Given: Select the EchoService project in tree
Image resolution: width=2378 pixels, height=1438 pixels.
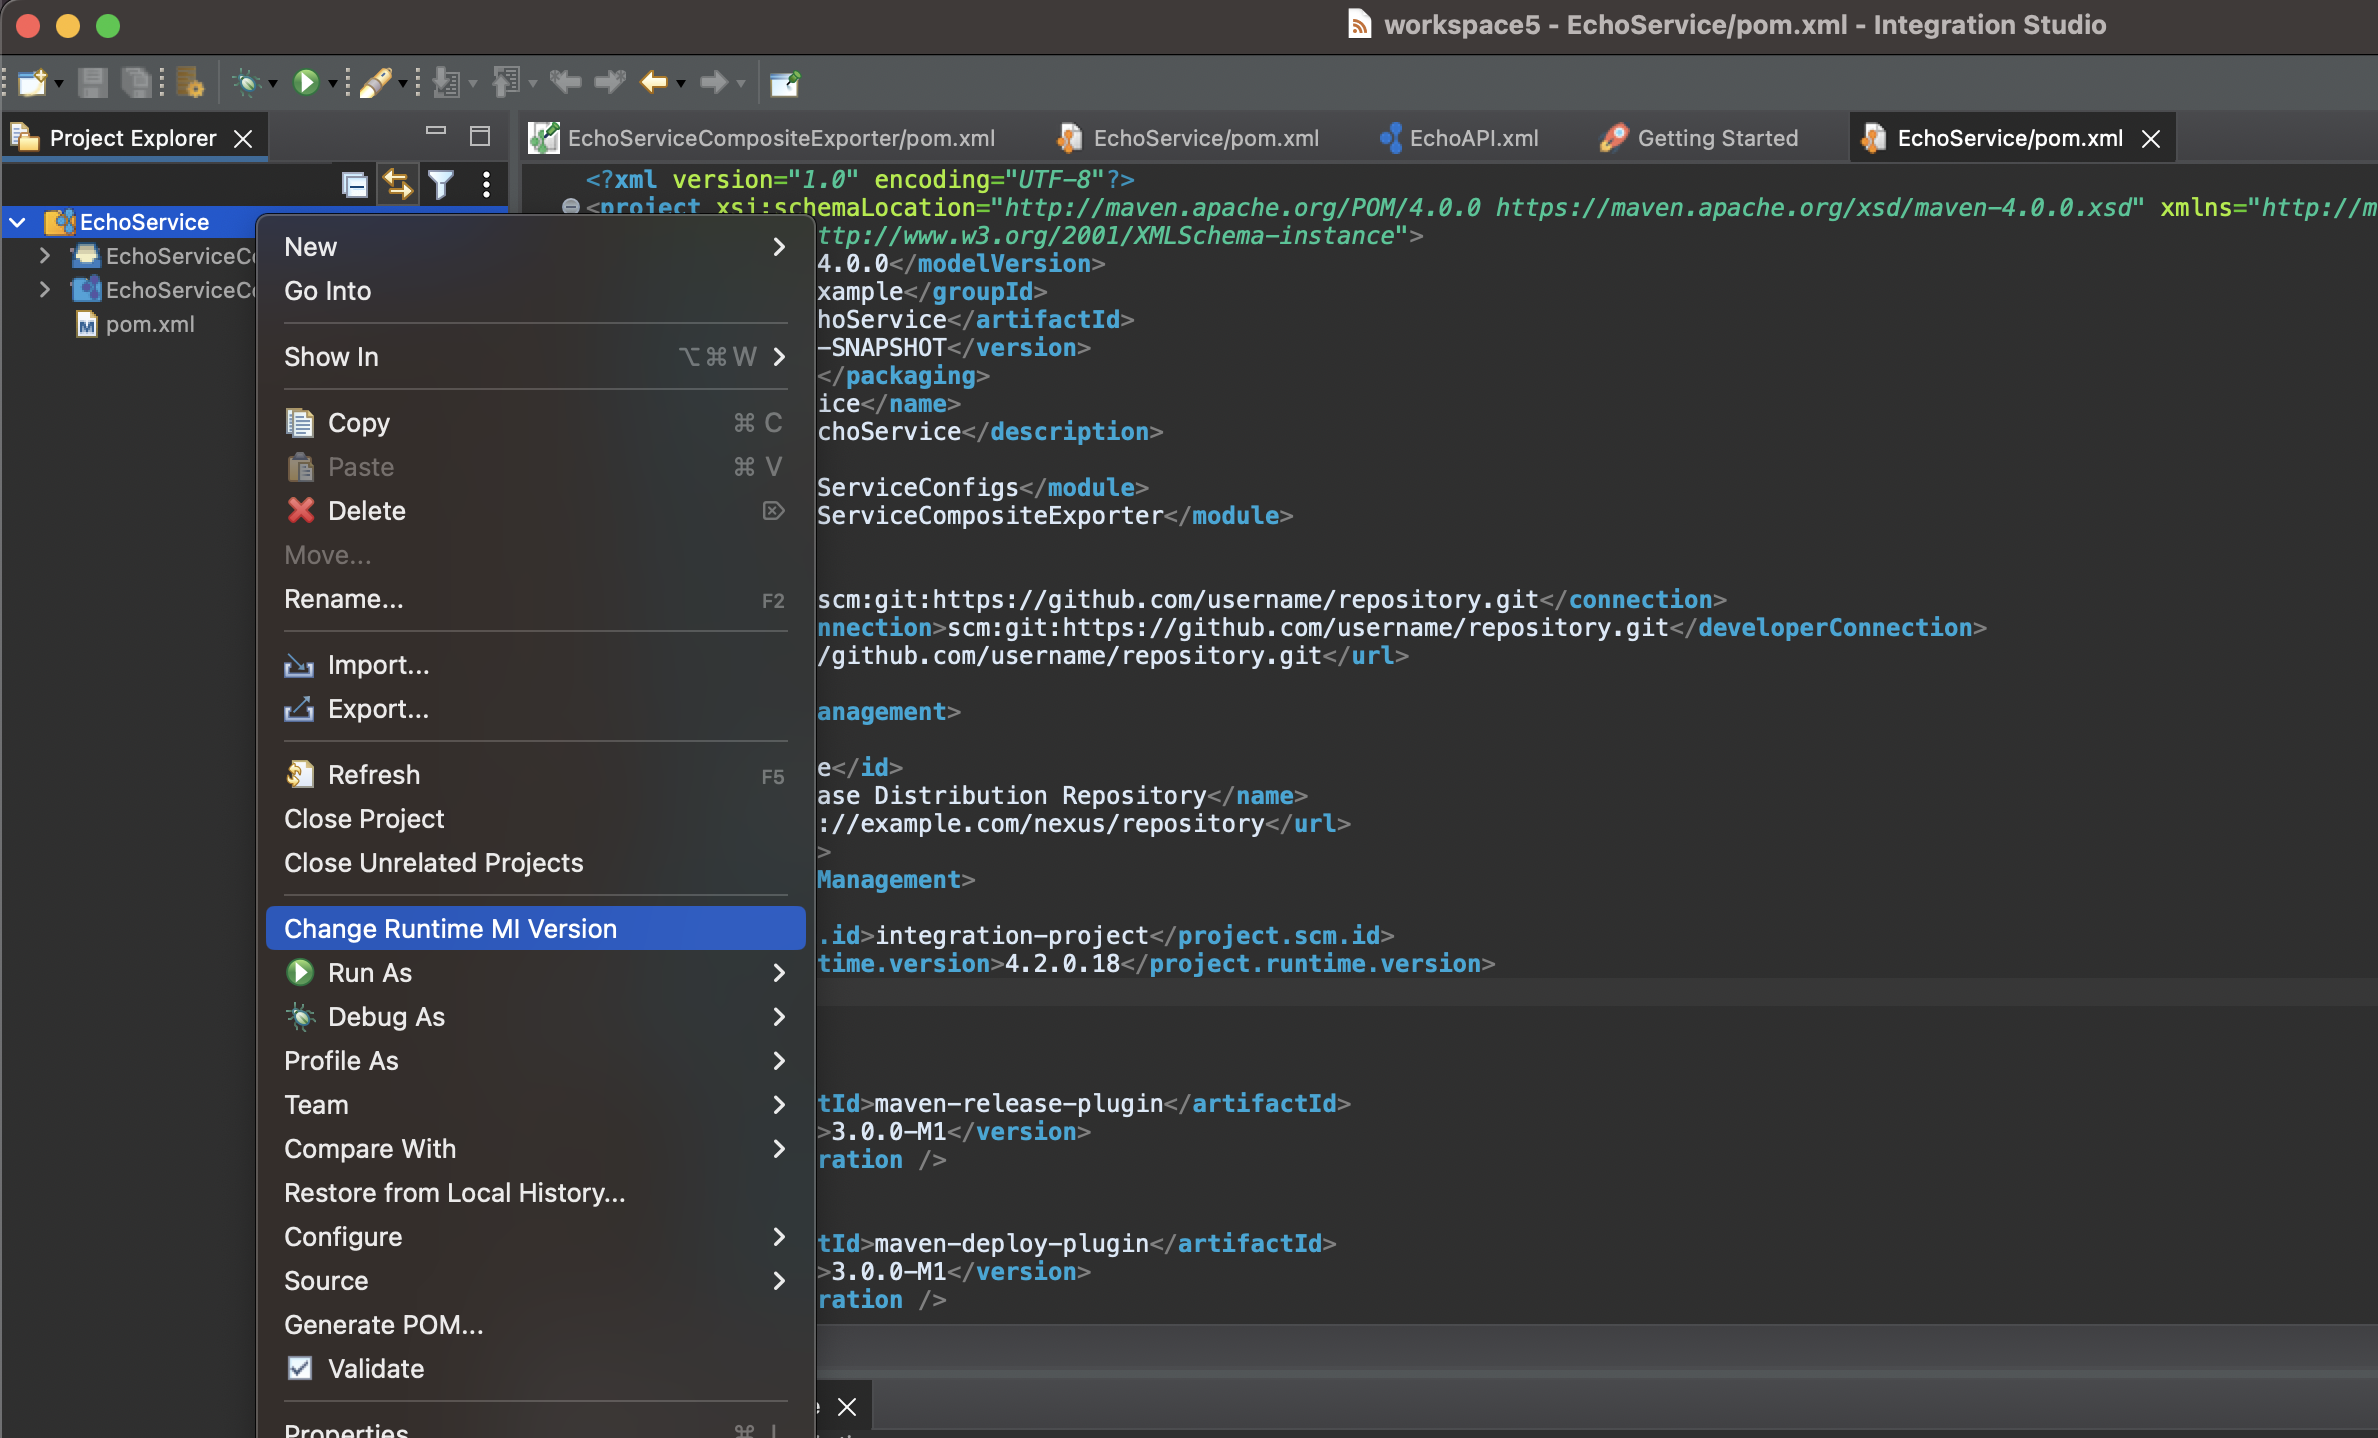Looking at the screenshot, I should point(144,222).
